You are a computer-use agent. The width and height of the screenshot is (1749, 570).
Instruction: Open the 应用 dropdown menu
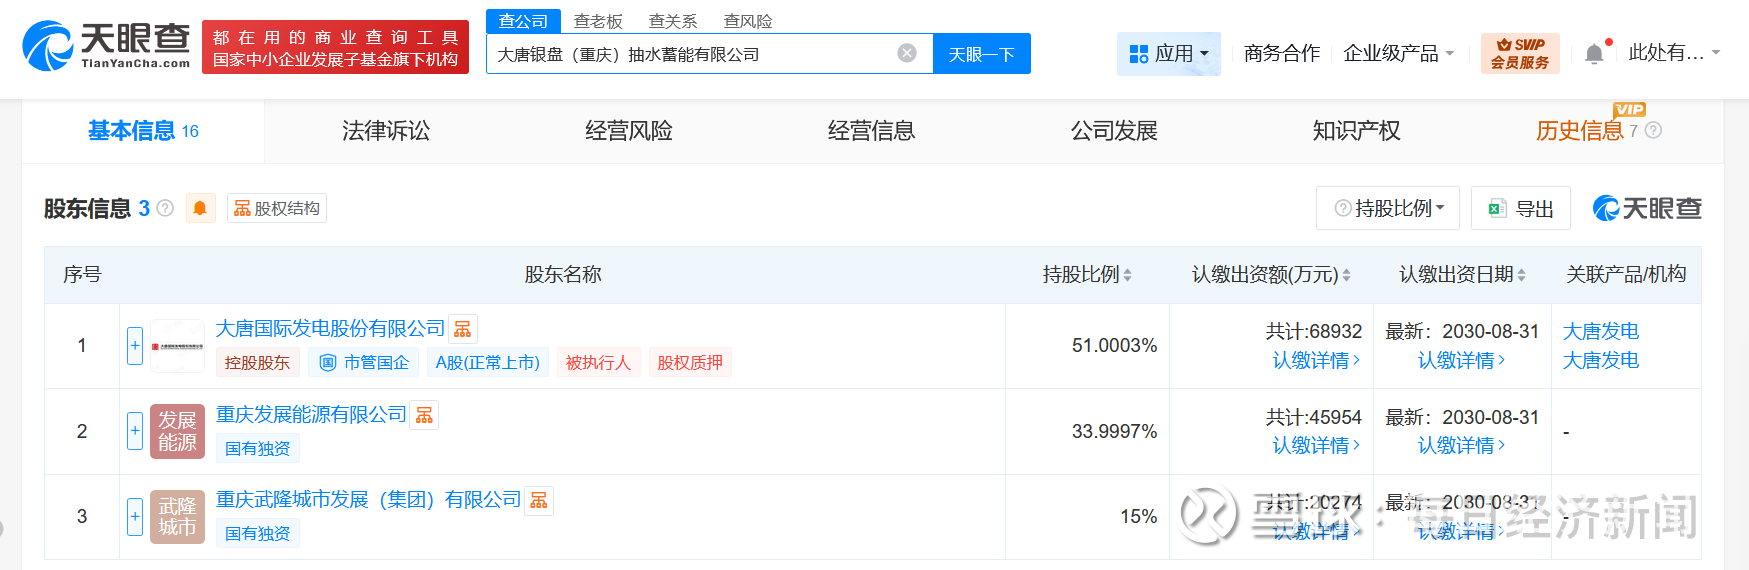1169,53
